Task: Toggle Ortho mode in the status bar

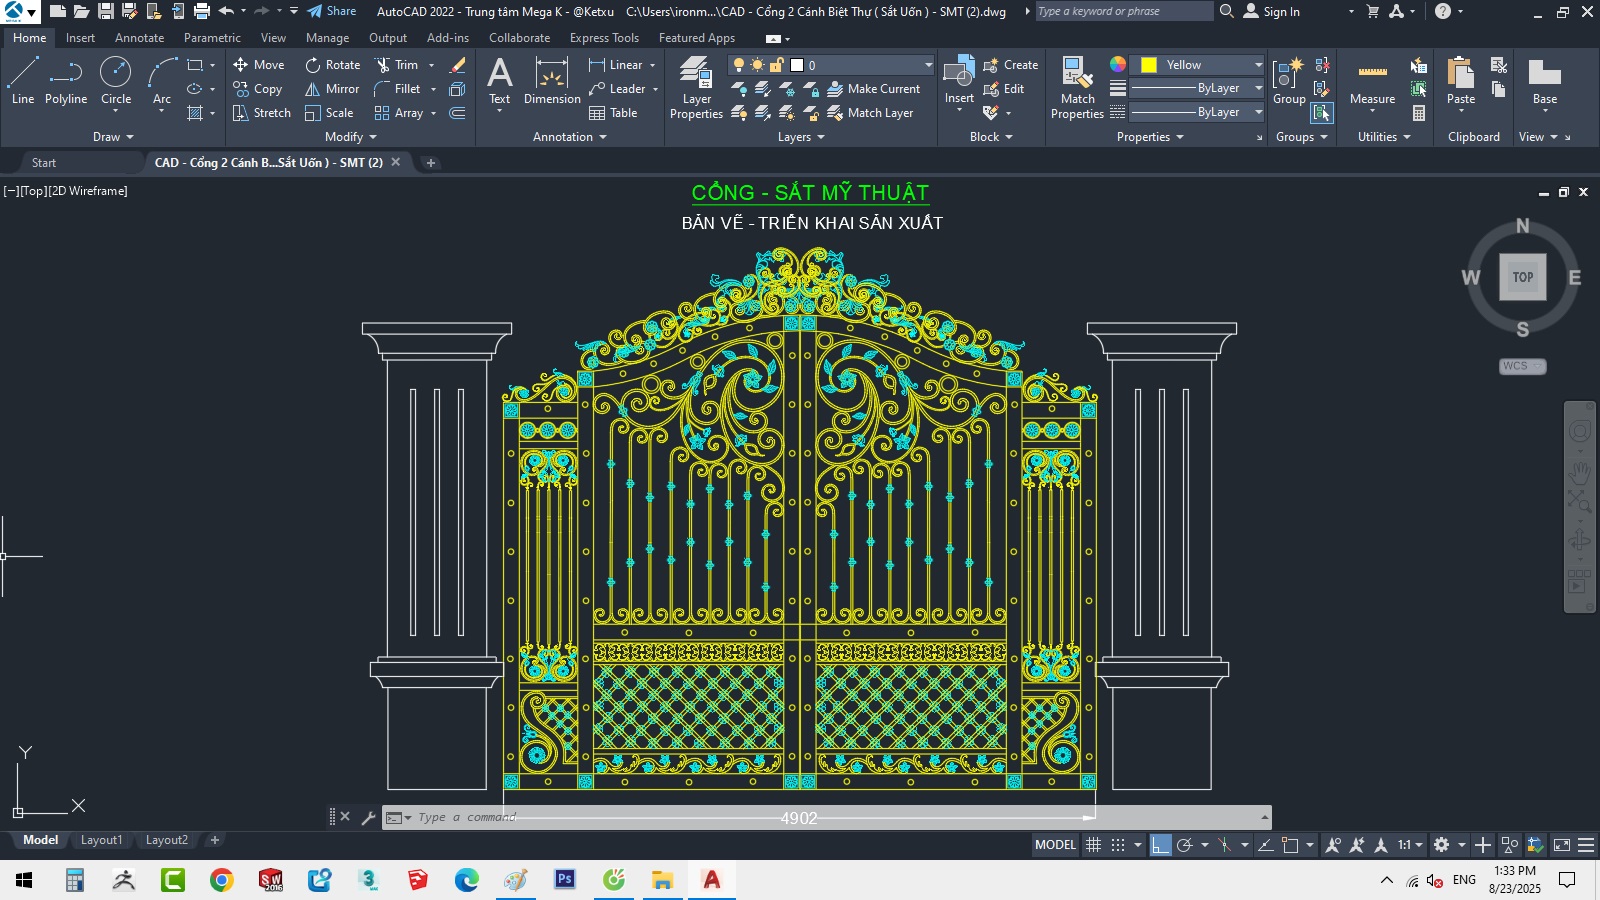Action: (x=1160, y=845)
